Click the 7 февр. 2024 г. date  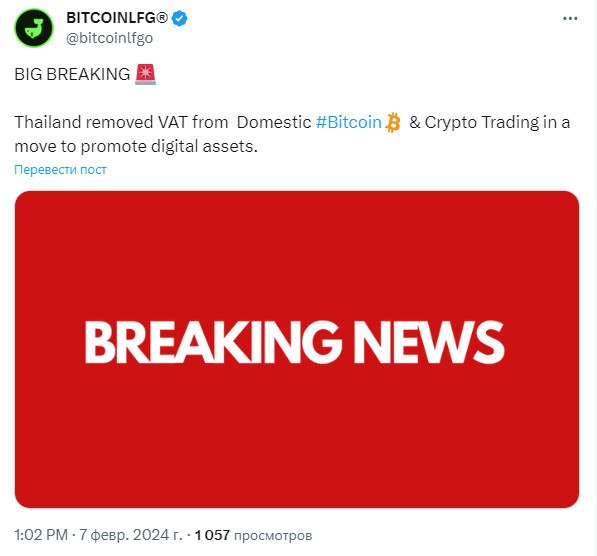131,535
